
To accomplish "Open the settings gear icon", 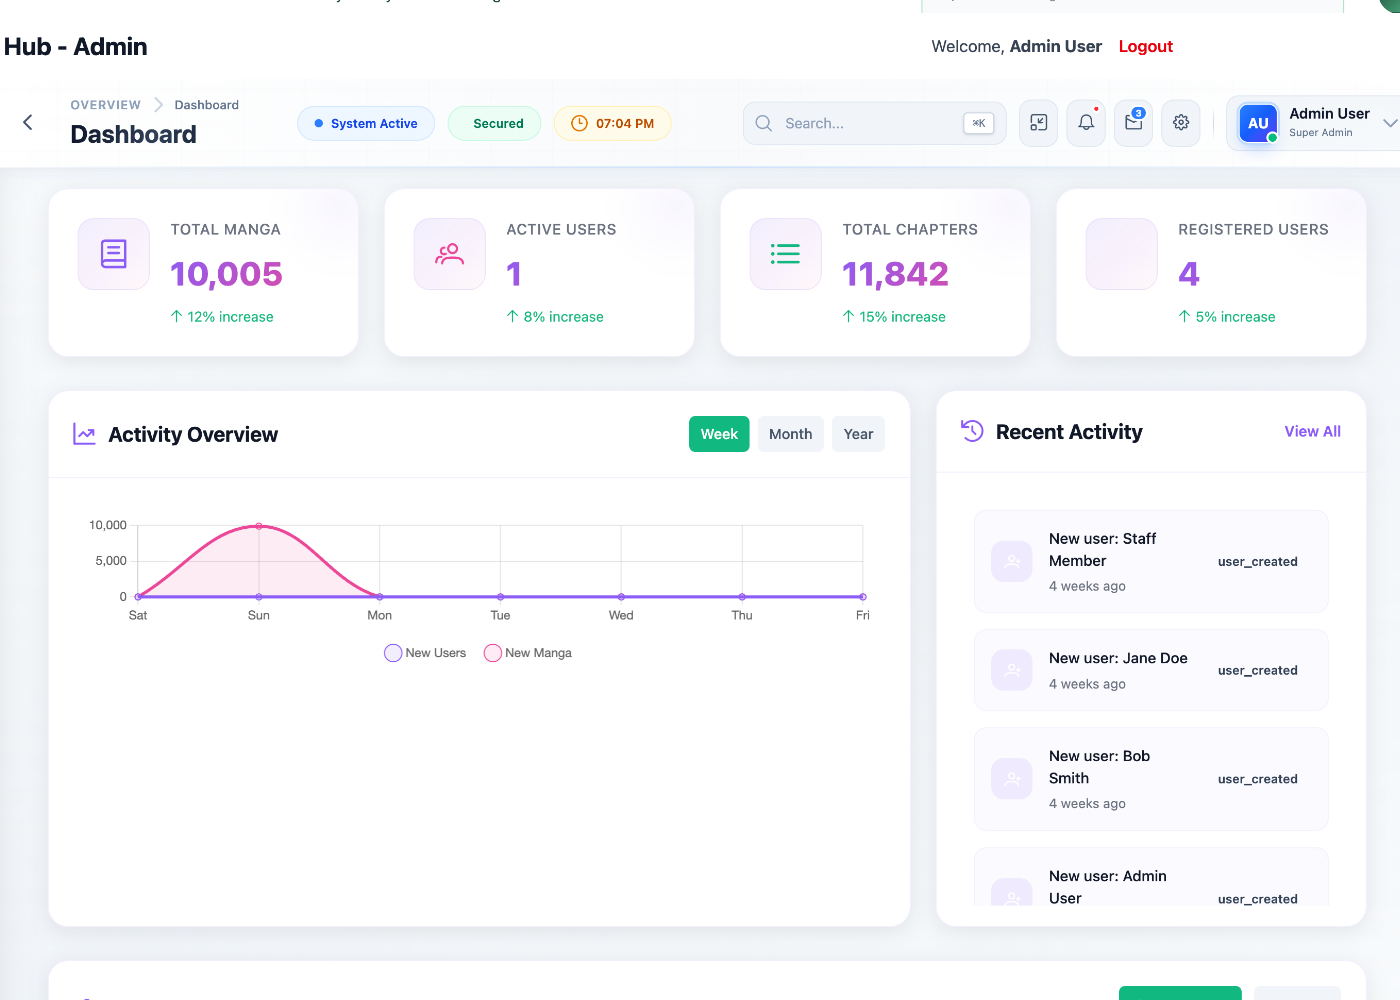I will [x=1181, y=123].
